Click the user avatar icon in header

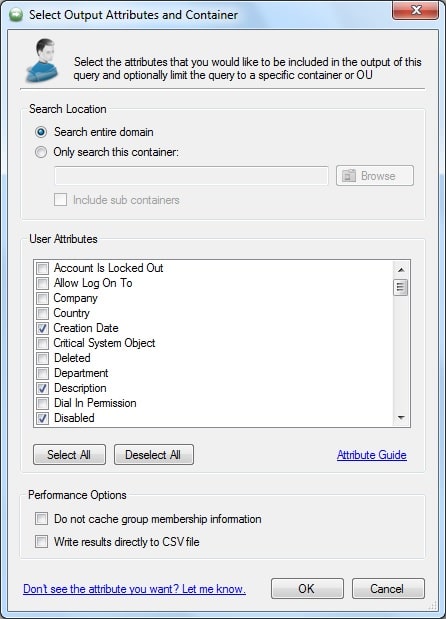point(42,60)
